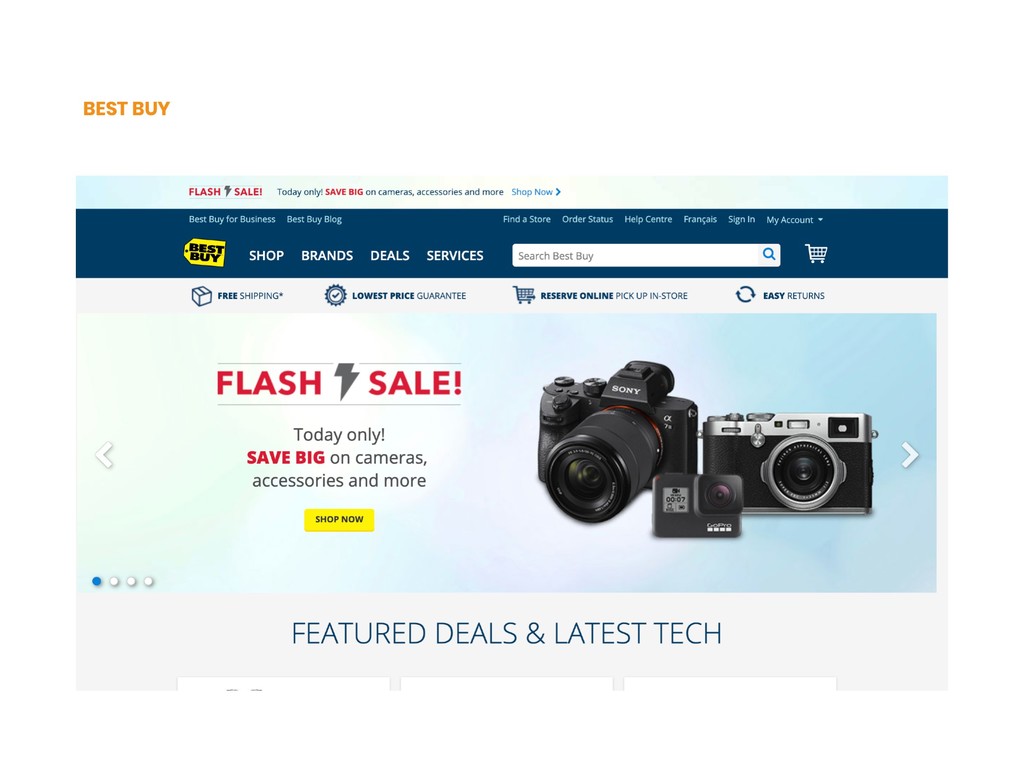The width and height of the screenshot is (1024, 768).
Task: Click the Free Shipping box icon
Action: coord(201,296)
